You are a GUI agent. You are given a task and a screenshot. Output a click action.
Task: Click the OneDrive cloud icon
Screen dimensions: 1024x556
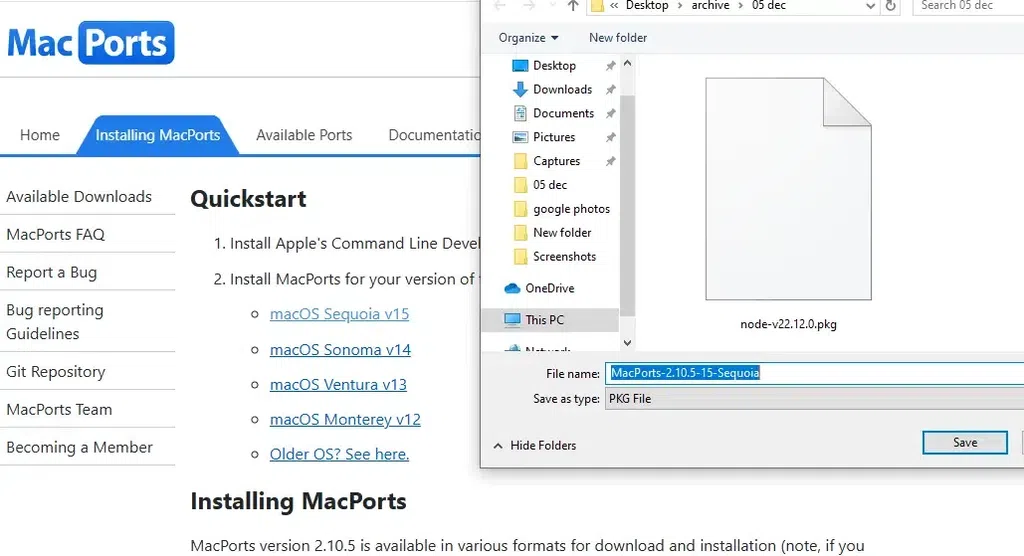[x=513, y=288]
